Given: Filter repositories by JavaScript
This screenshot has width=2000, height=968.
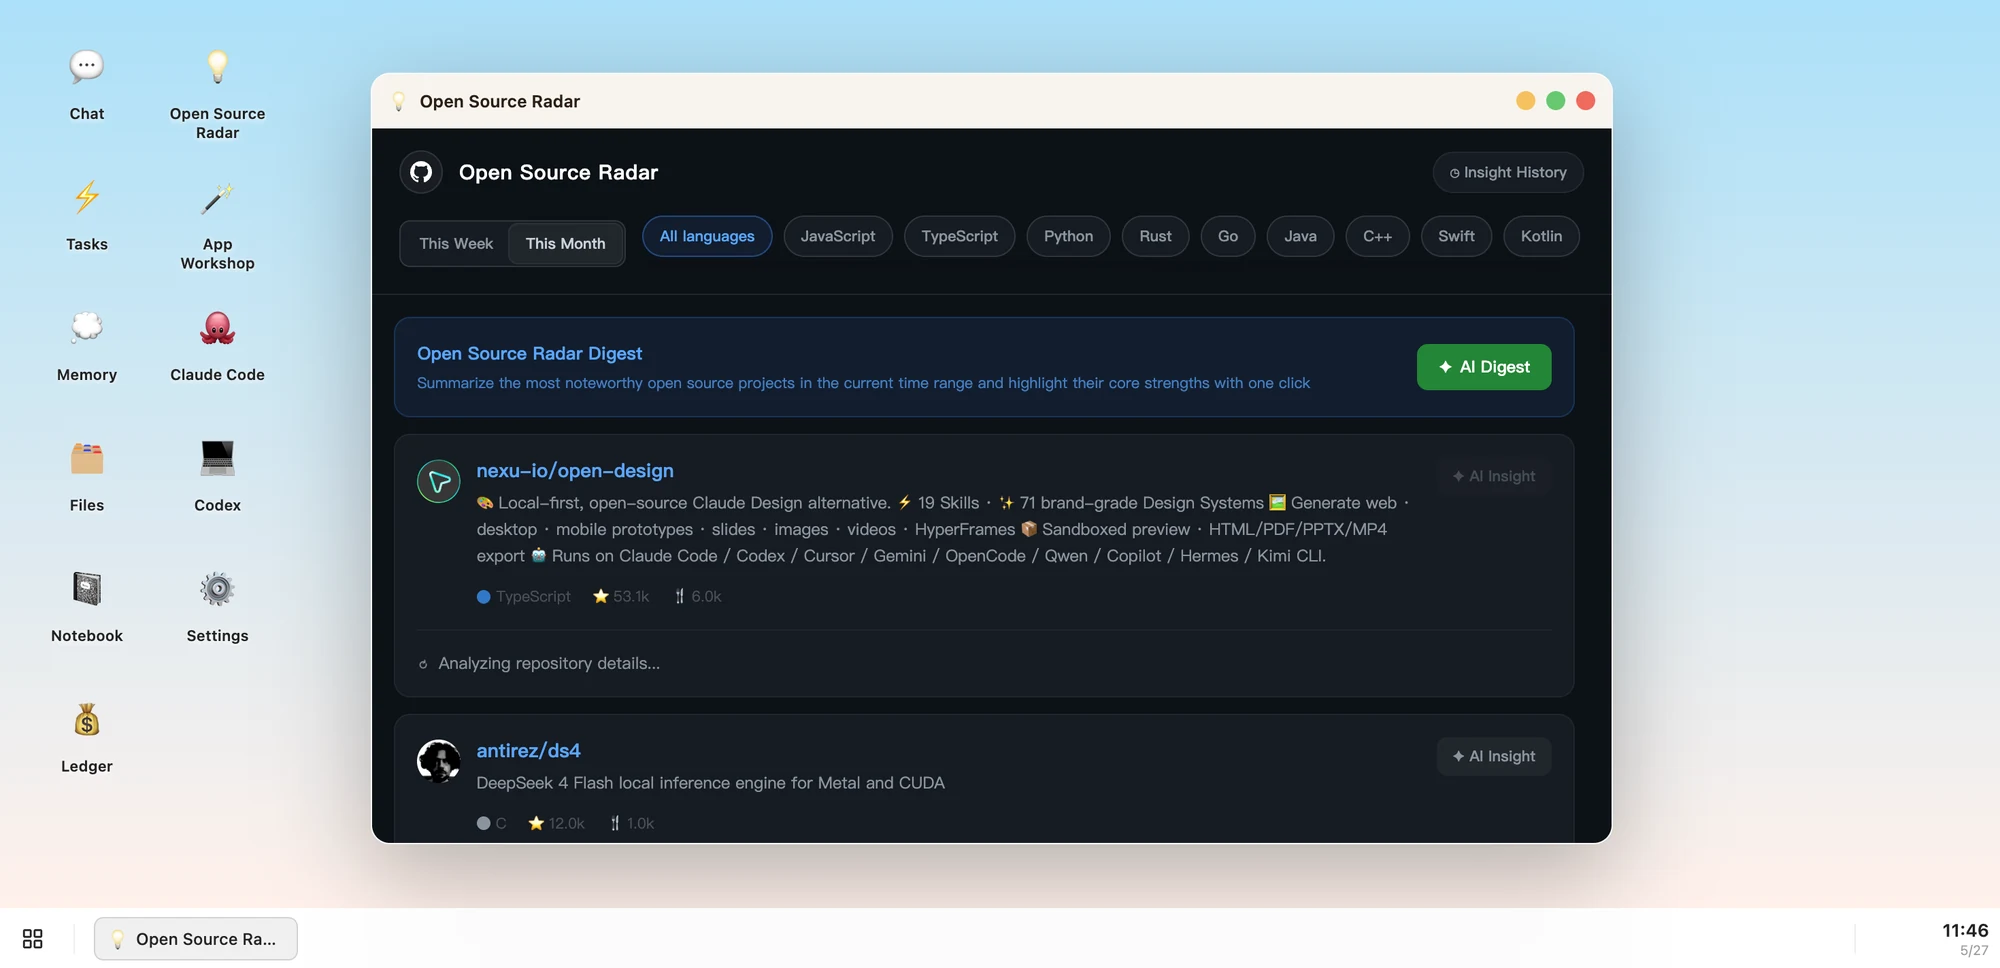Looking at the screenshot, I should point(838,236).
